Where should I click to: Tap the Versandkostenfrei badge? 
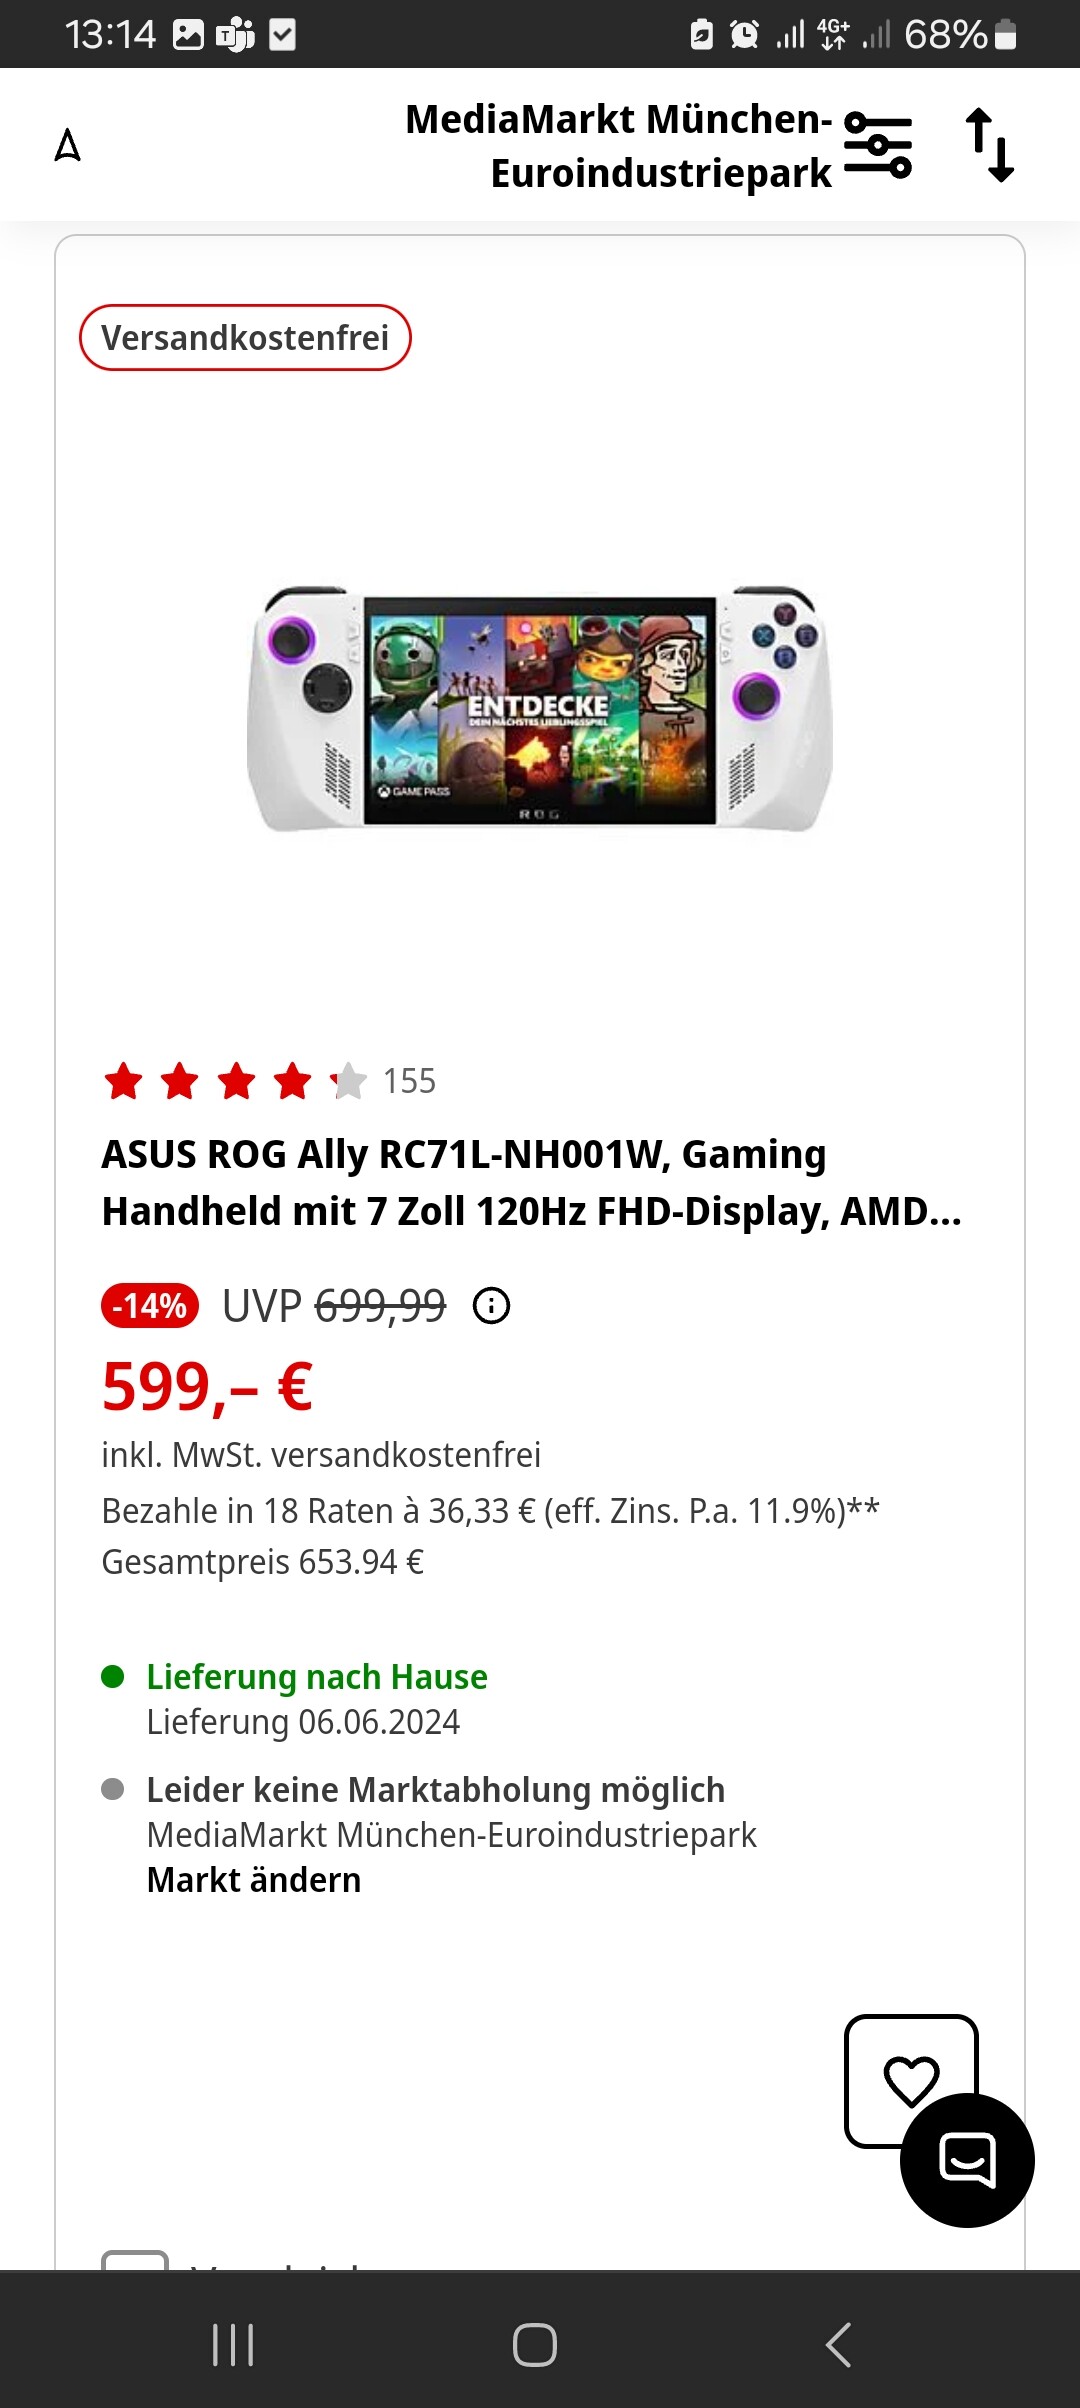click(245, 338)
